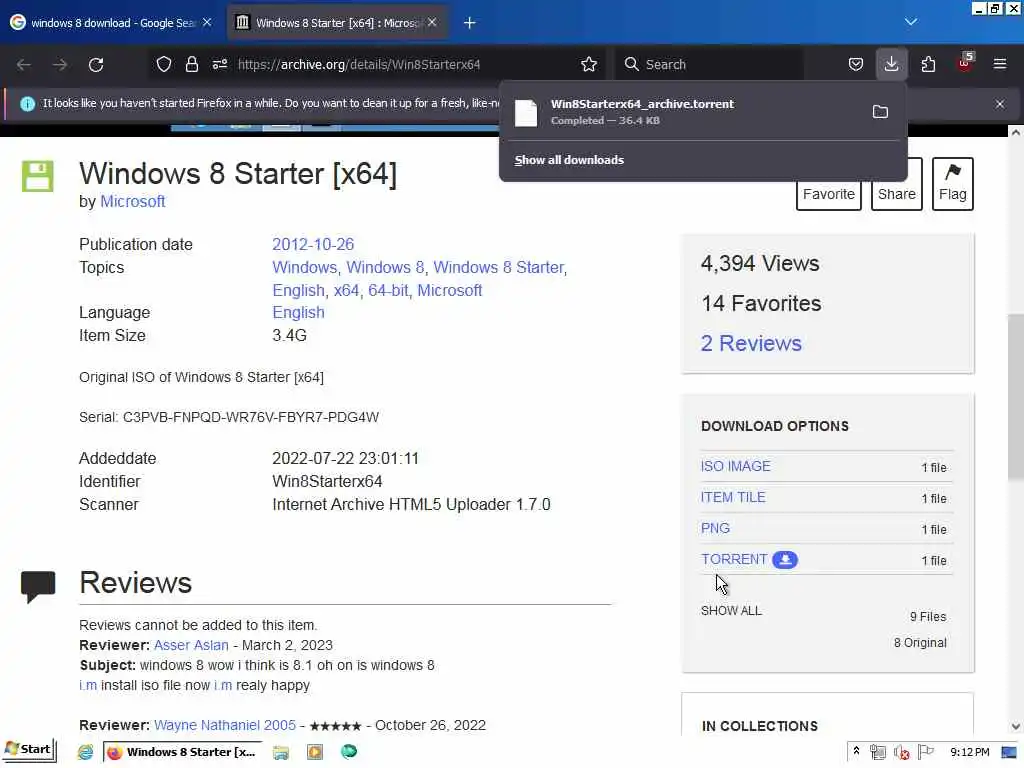Image resolution: width=1024 pixels, height=768 pixels.
Task: Click the forward navigation arrow
Action: click(x=59, y=65)
